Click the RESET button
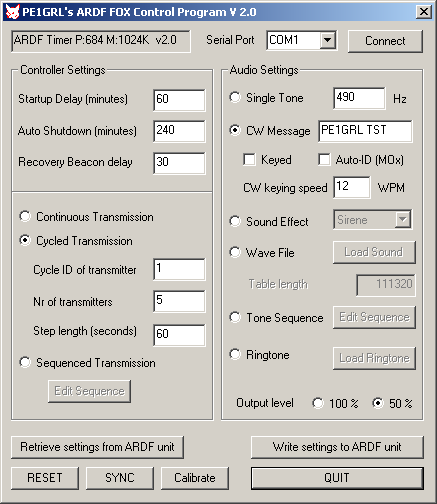This screenshot has width=437, height=504. [45, 478]
